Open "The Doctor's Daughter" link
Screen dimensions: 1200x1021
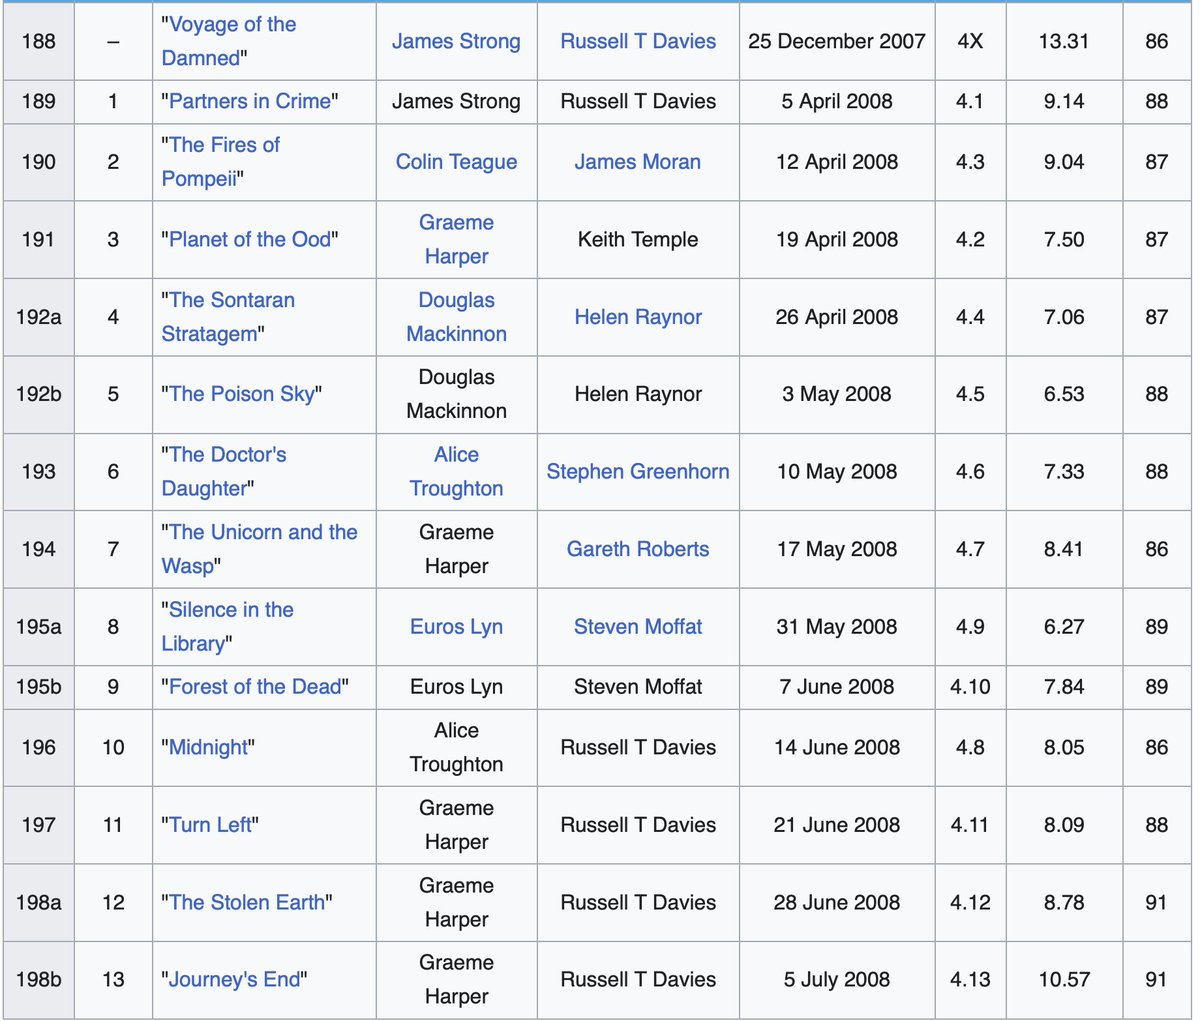click(x=224, y=472)
